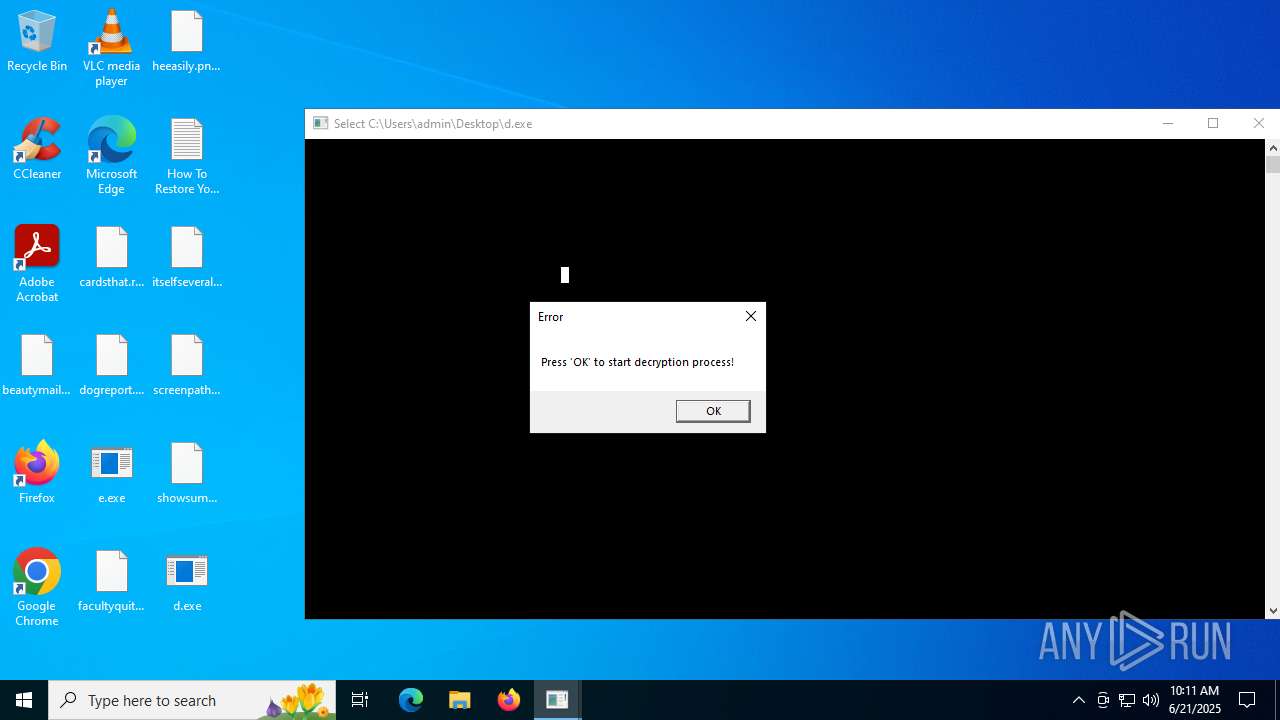The image size is (1280, 720).
Task: Select the VLC media player shortcut
Action: click(111, 48)
